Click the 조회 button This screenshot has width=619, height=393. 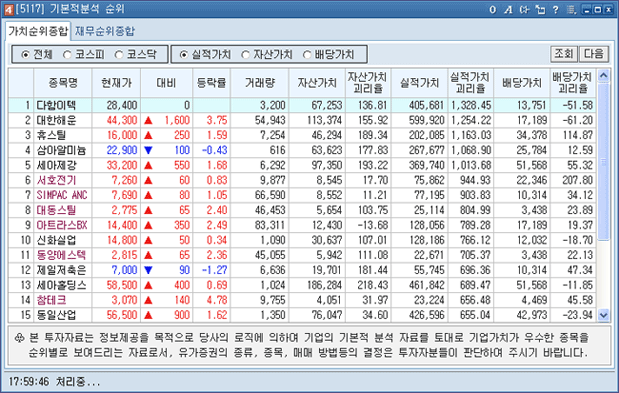click(x=564, y=54)
